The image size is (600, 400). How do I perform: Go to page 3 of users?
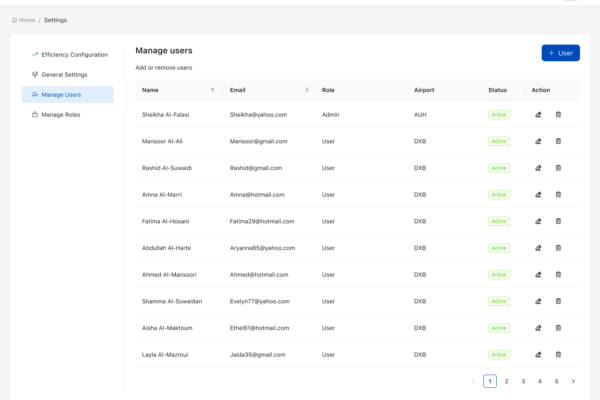click(x=523, y=381)
